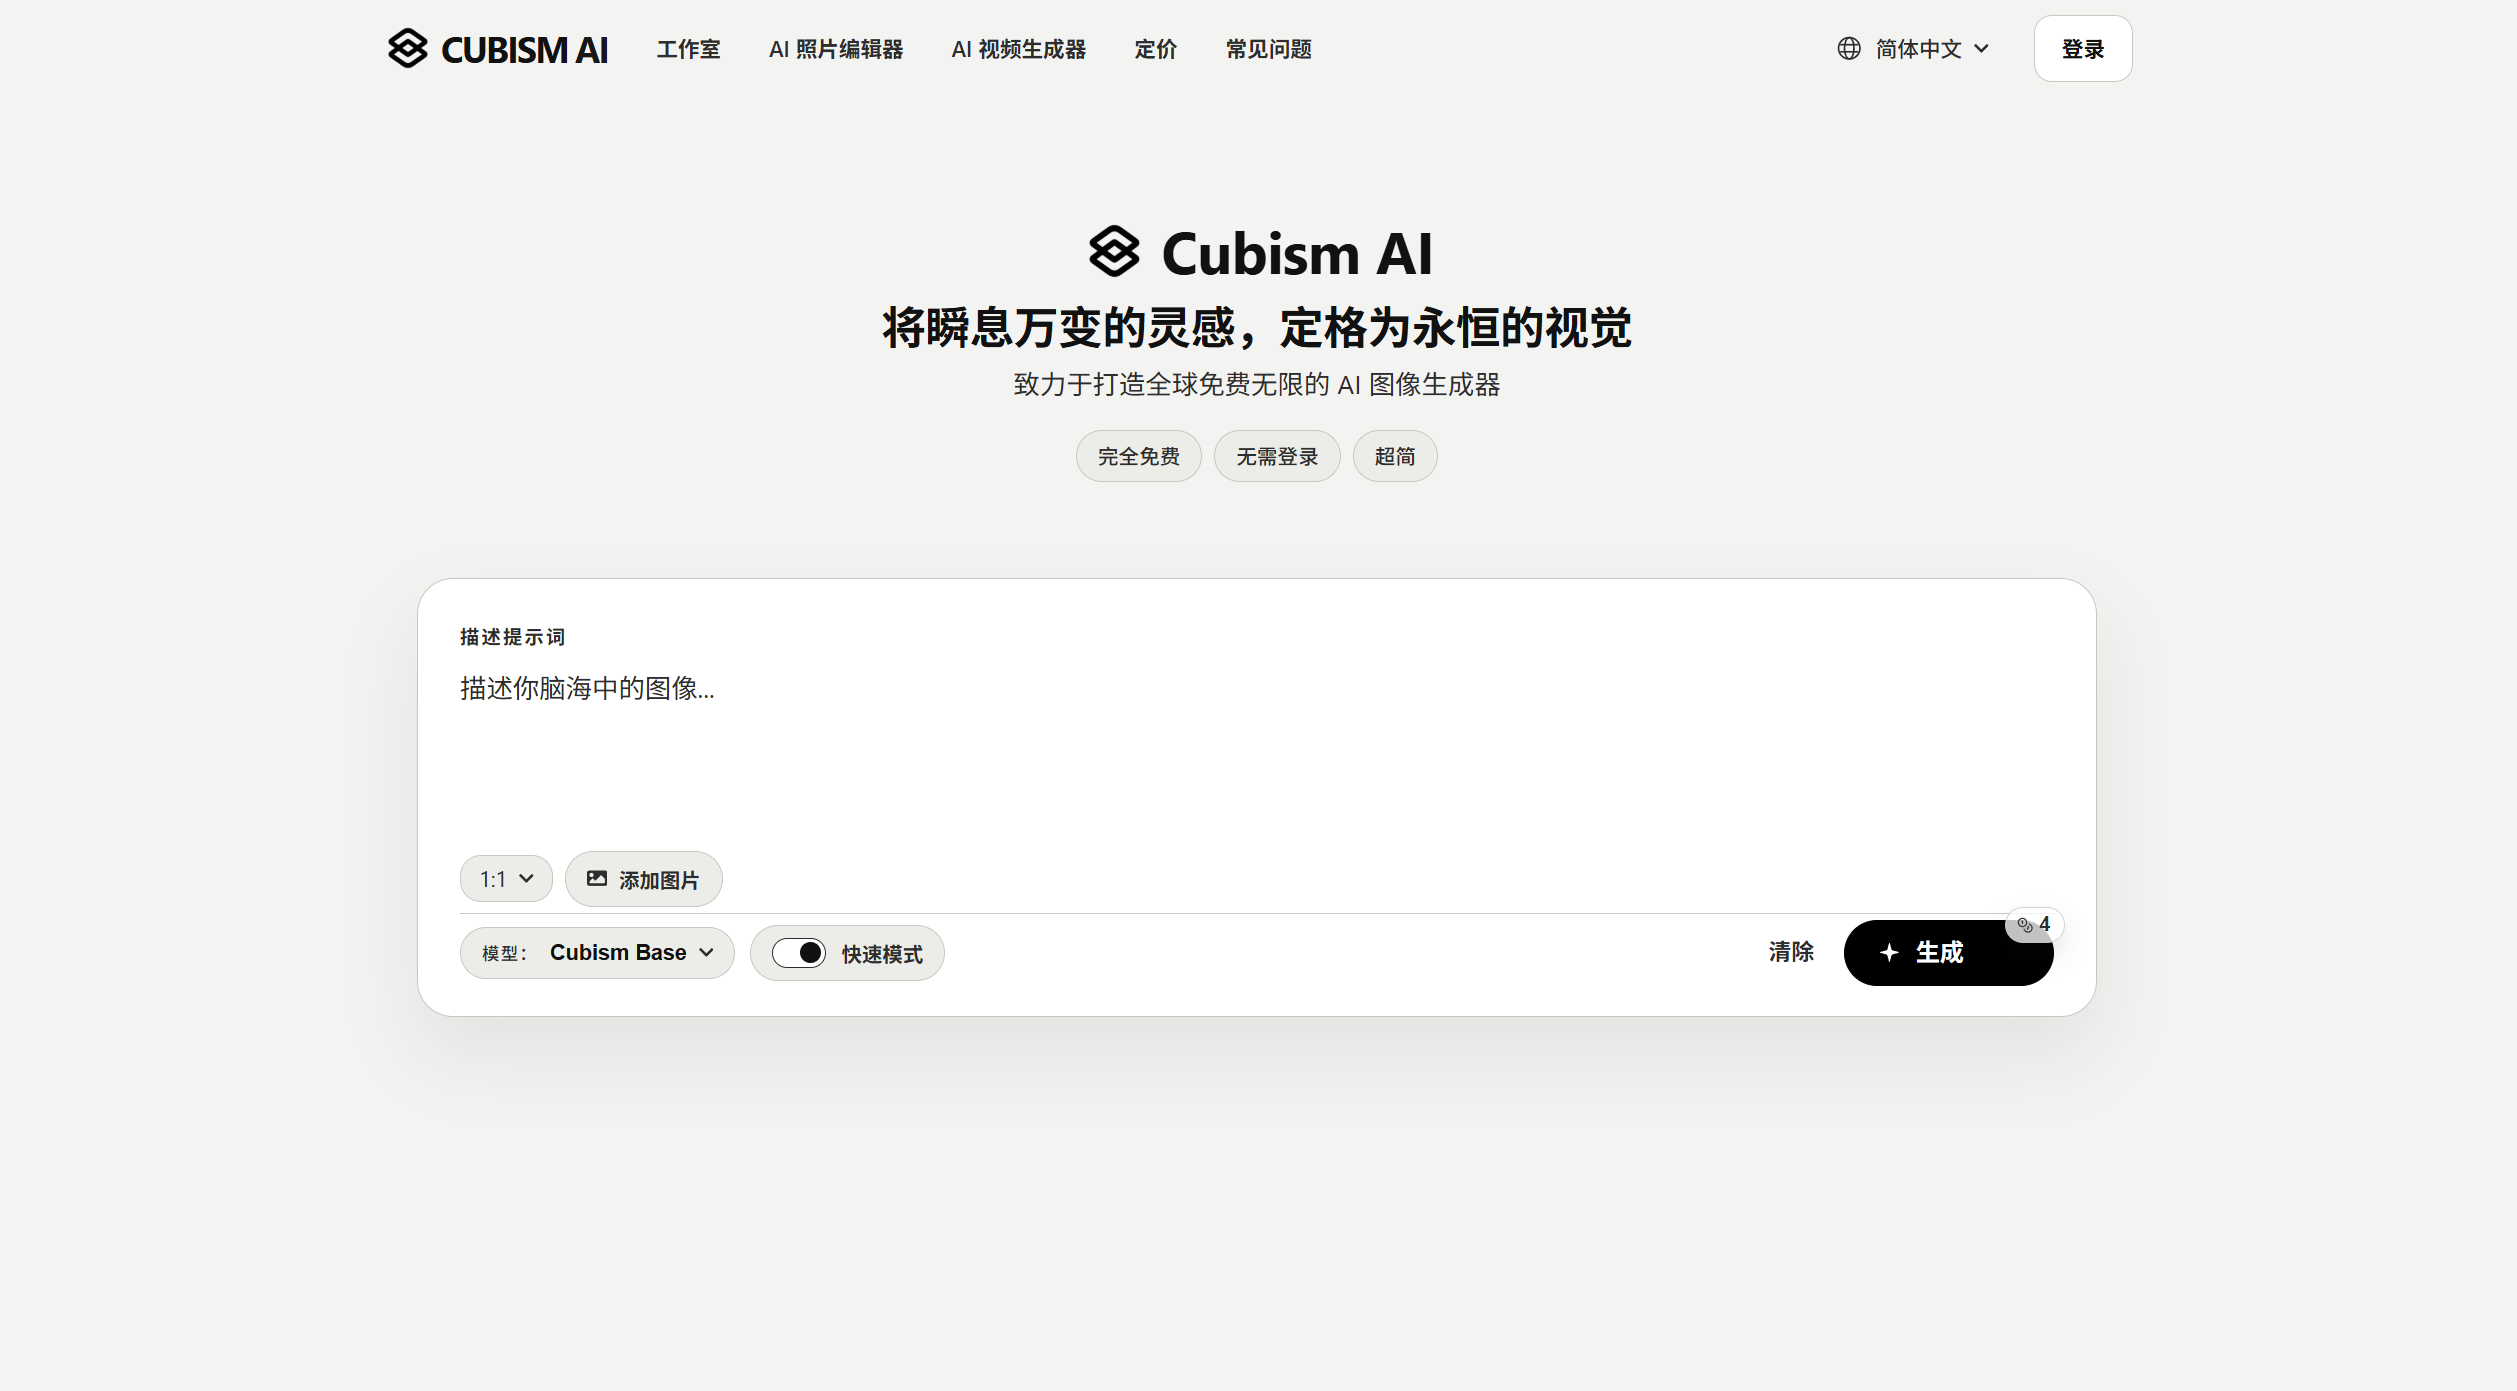Viewport: 2517px width, 1391px height.
Task: Open the 工作室 menu item
Action: coord(688,49)
